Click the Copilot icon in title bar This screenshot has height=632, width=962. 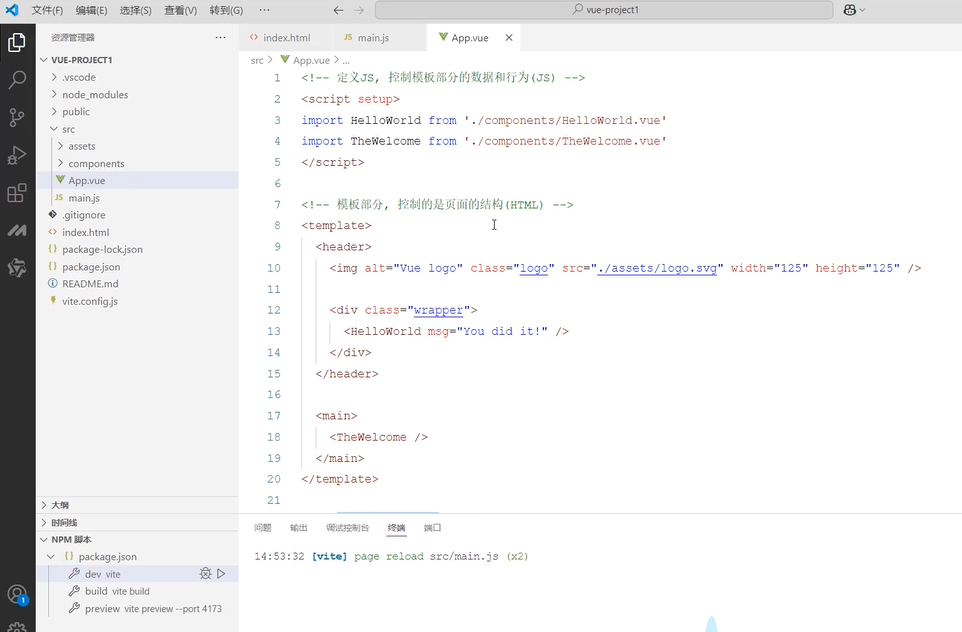850,10
